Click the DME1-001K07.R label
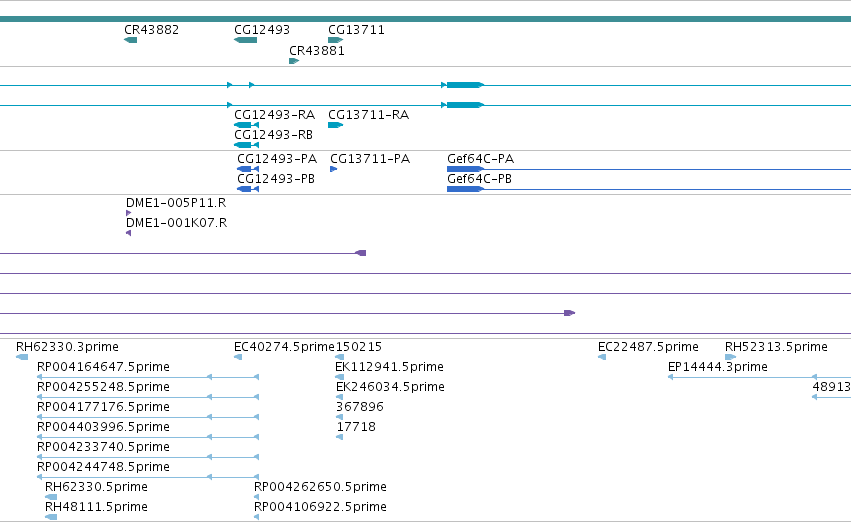This screenshot has height=522, width=851. (176, 223)
